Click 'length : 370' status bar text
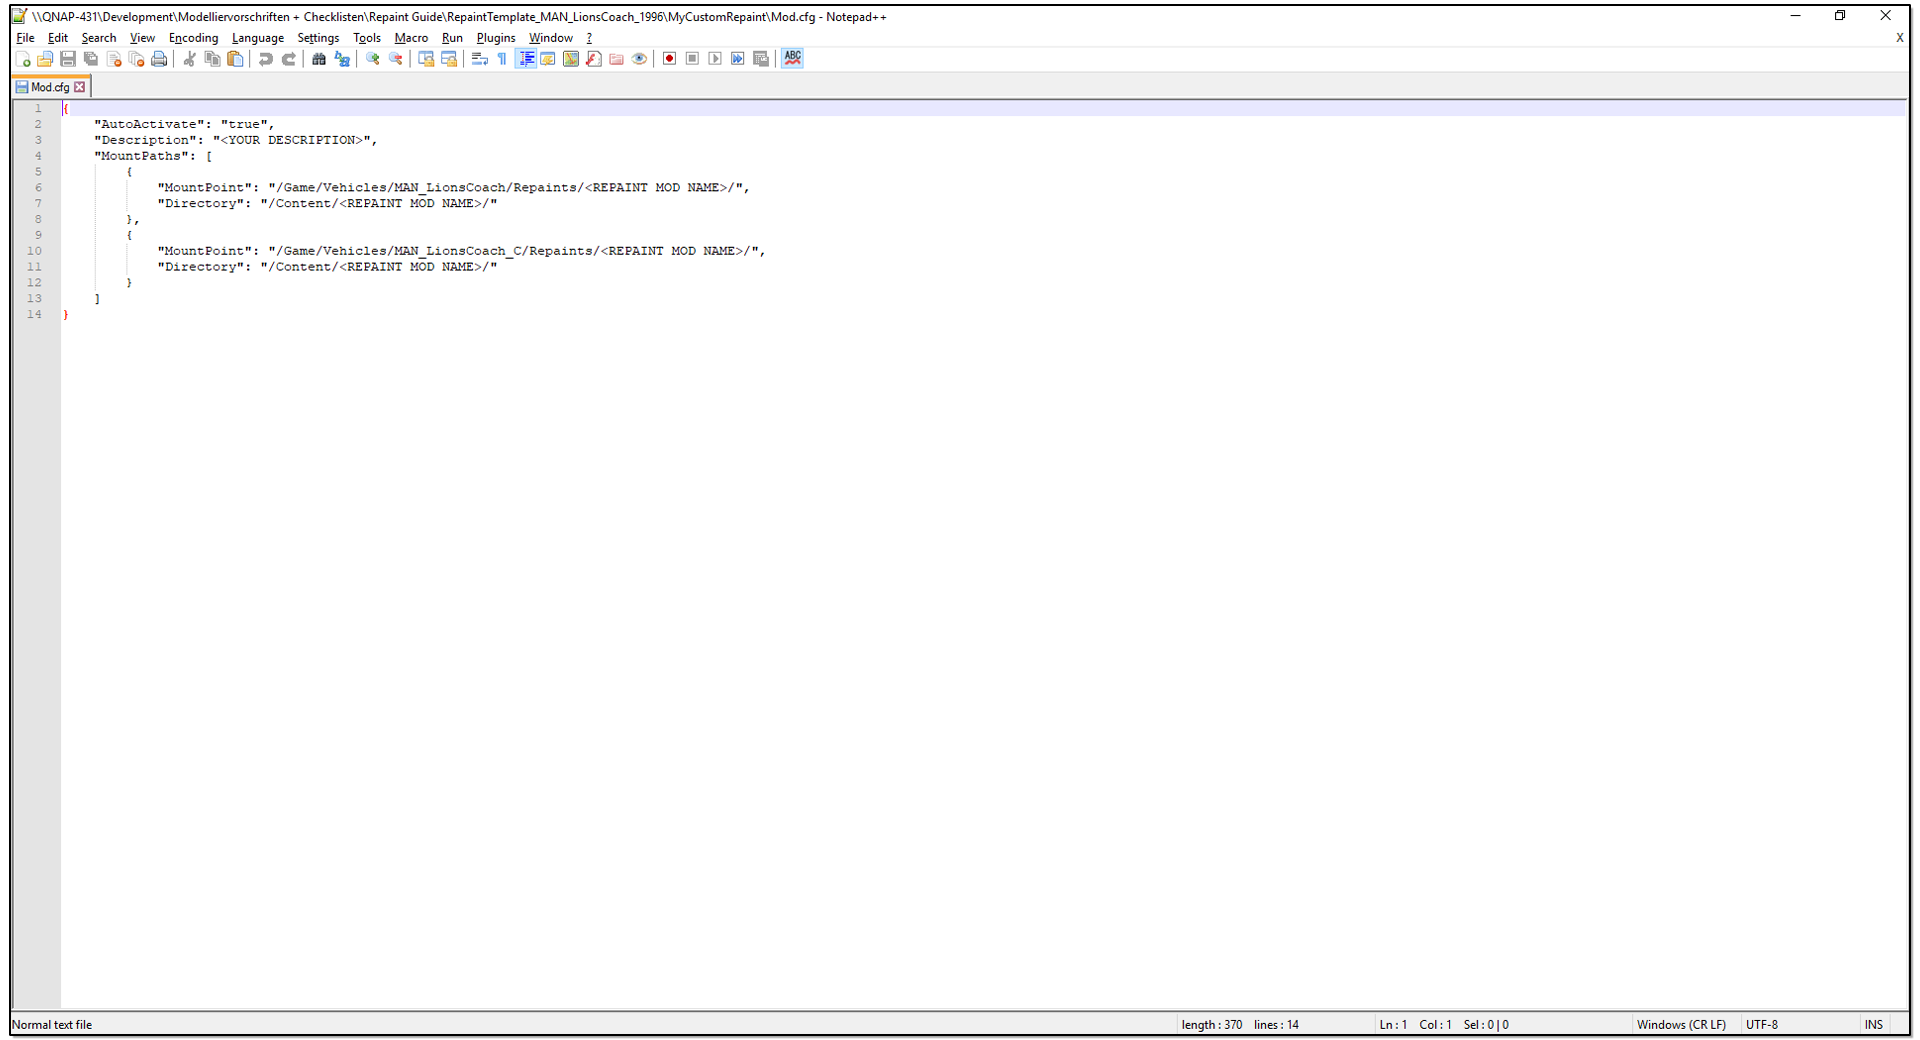The height and width of the screenshot is (1040, 1920). coord(1211,1025)
